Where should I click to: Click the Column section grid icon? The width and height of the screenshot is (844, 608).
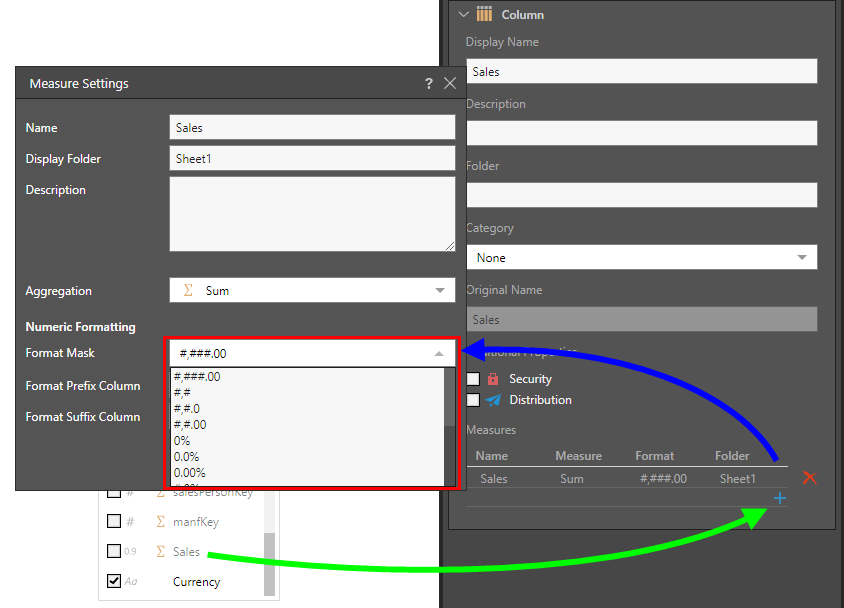pos(484,15)
